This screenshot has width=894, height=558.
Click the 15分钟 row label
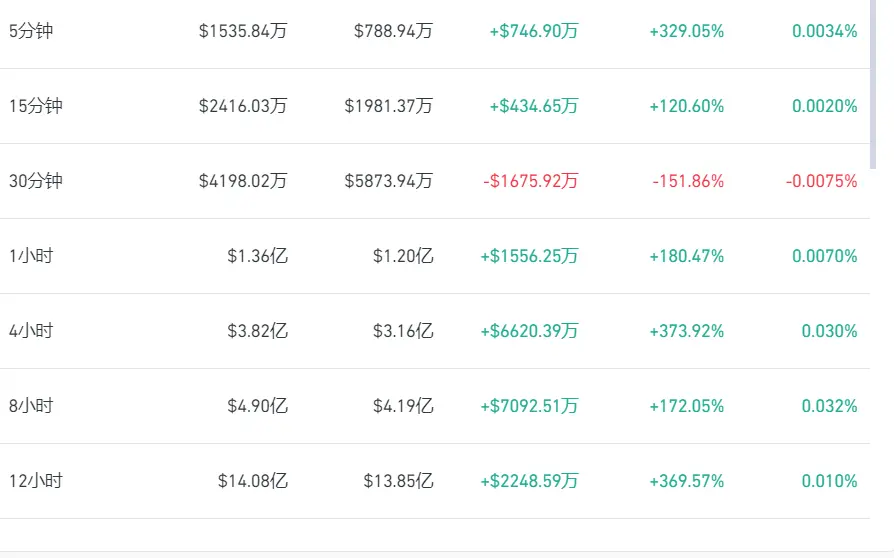pyautogui.click(x=35, y=106)
